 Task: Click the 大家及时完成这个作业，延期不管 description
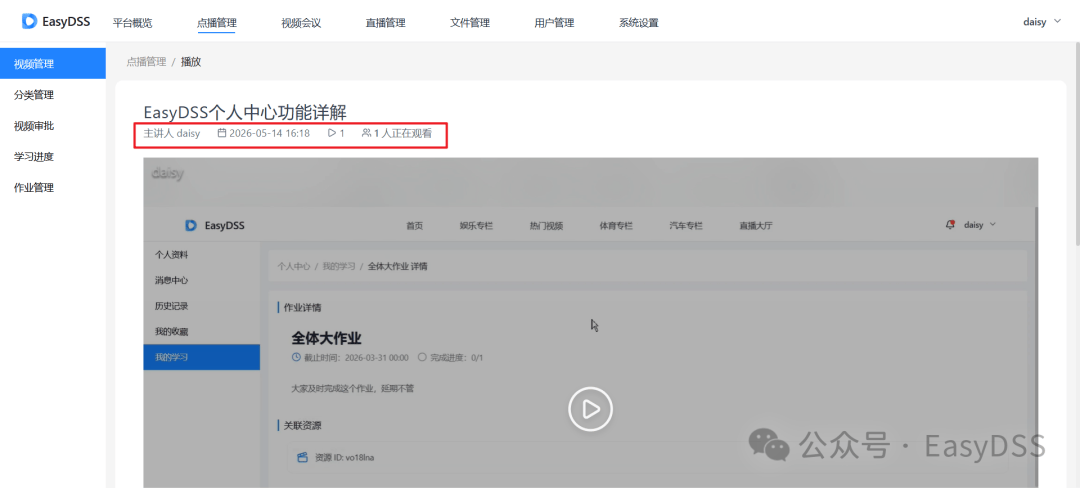click(x=353, y=388)
